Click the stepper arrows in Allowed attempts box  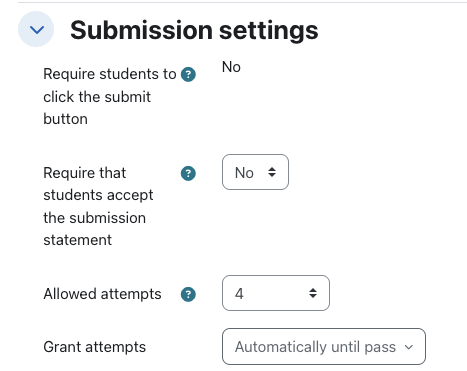313,293
